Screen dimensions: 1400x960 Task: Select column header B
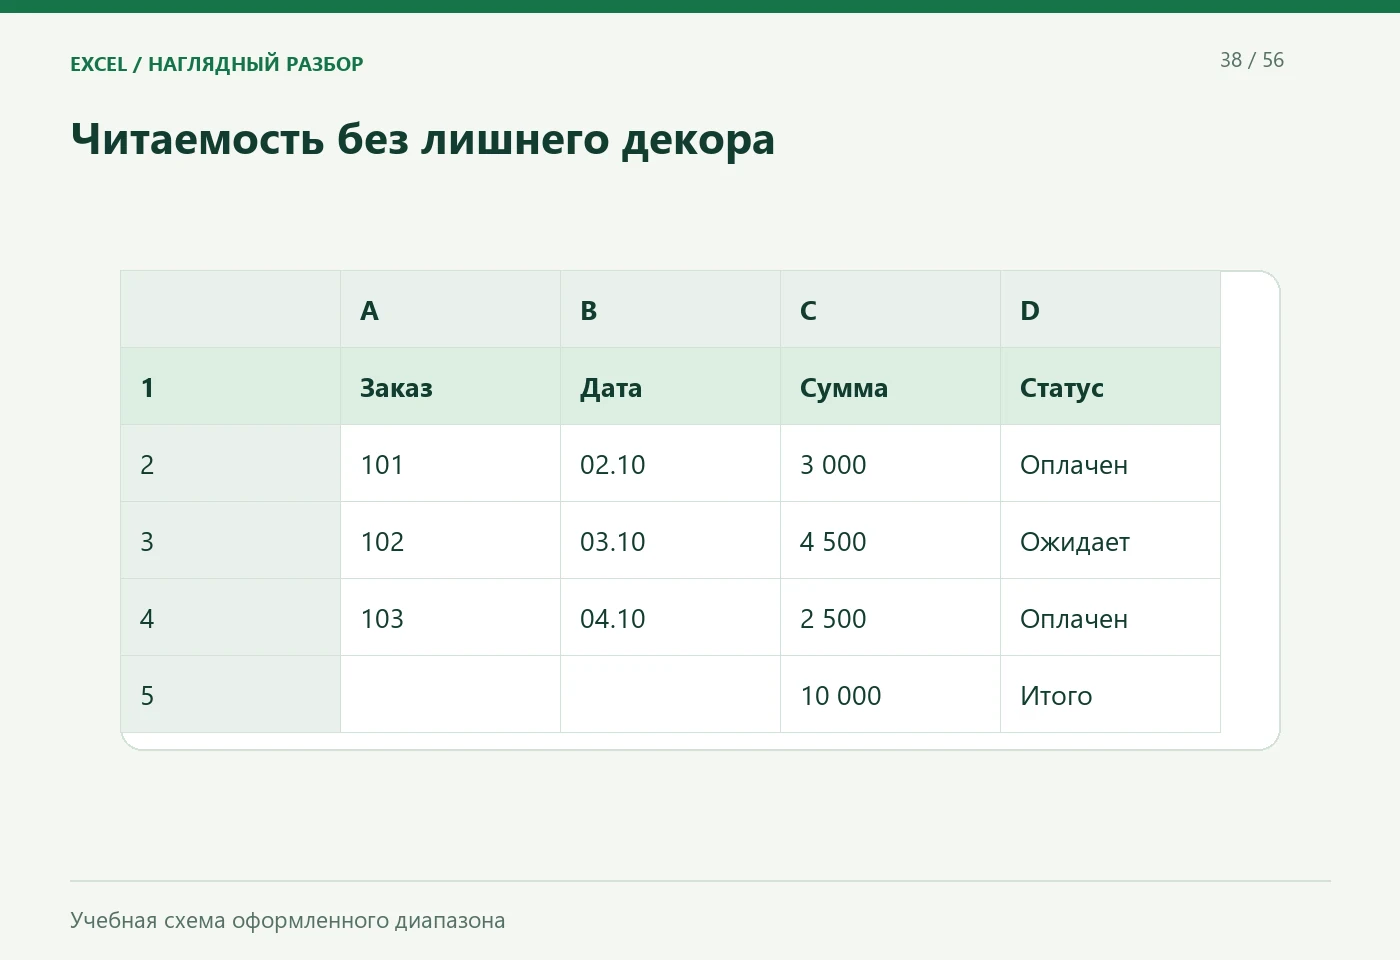point(670,310)
